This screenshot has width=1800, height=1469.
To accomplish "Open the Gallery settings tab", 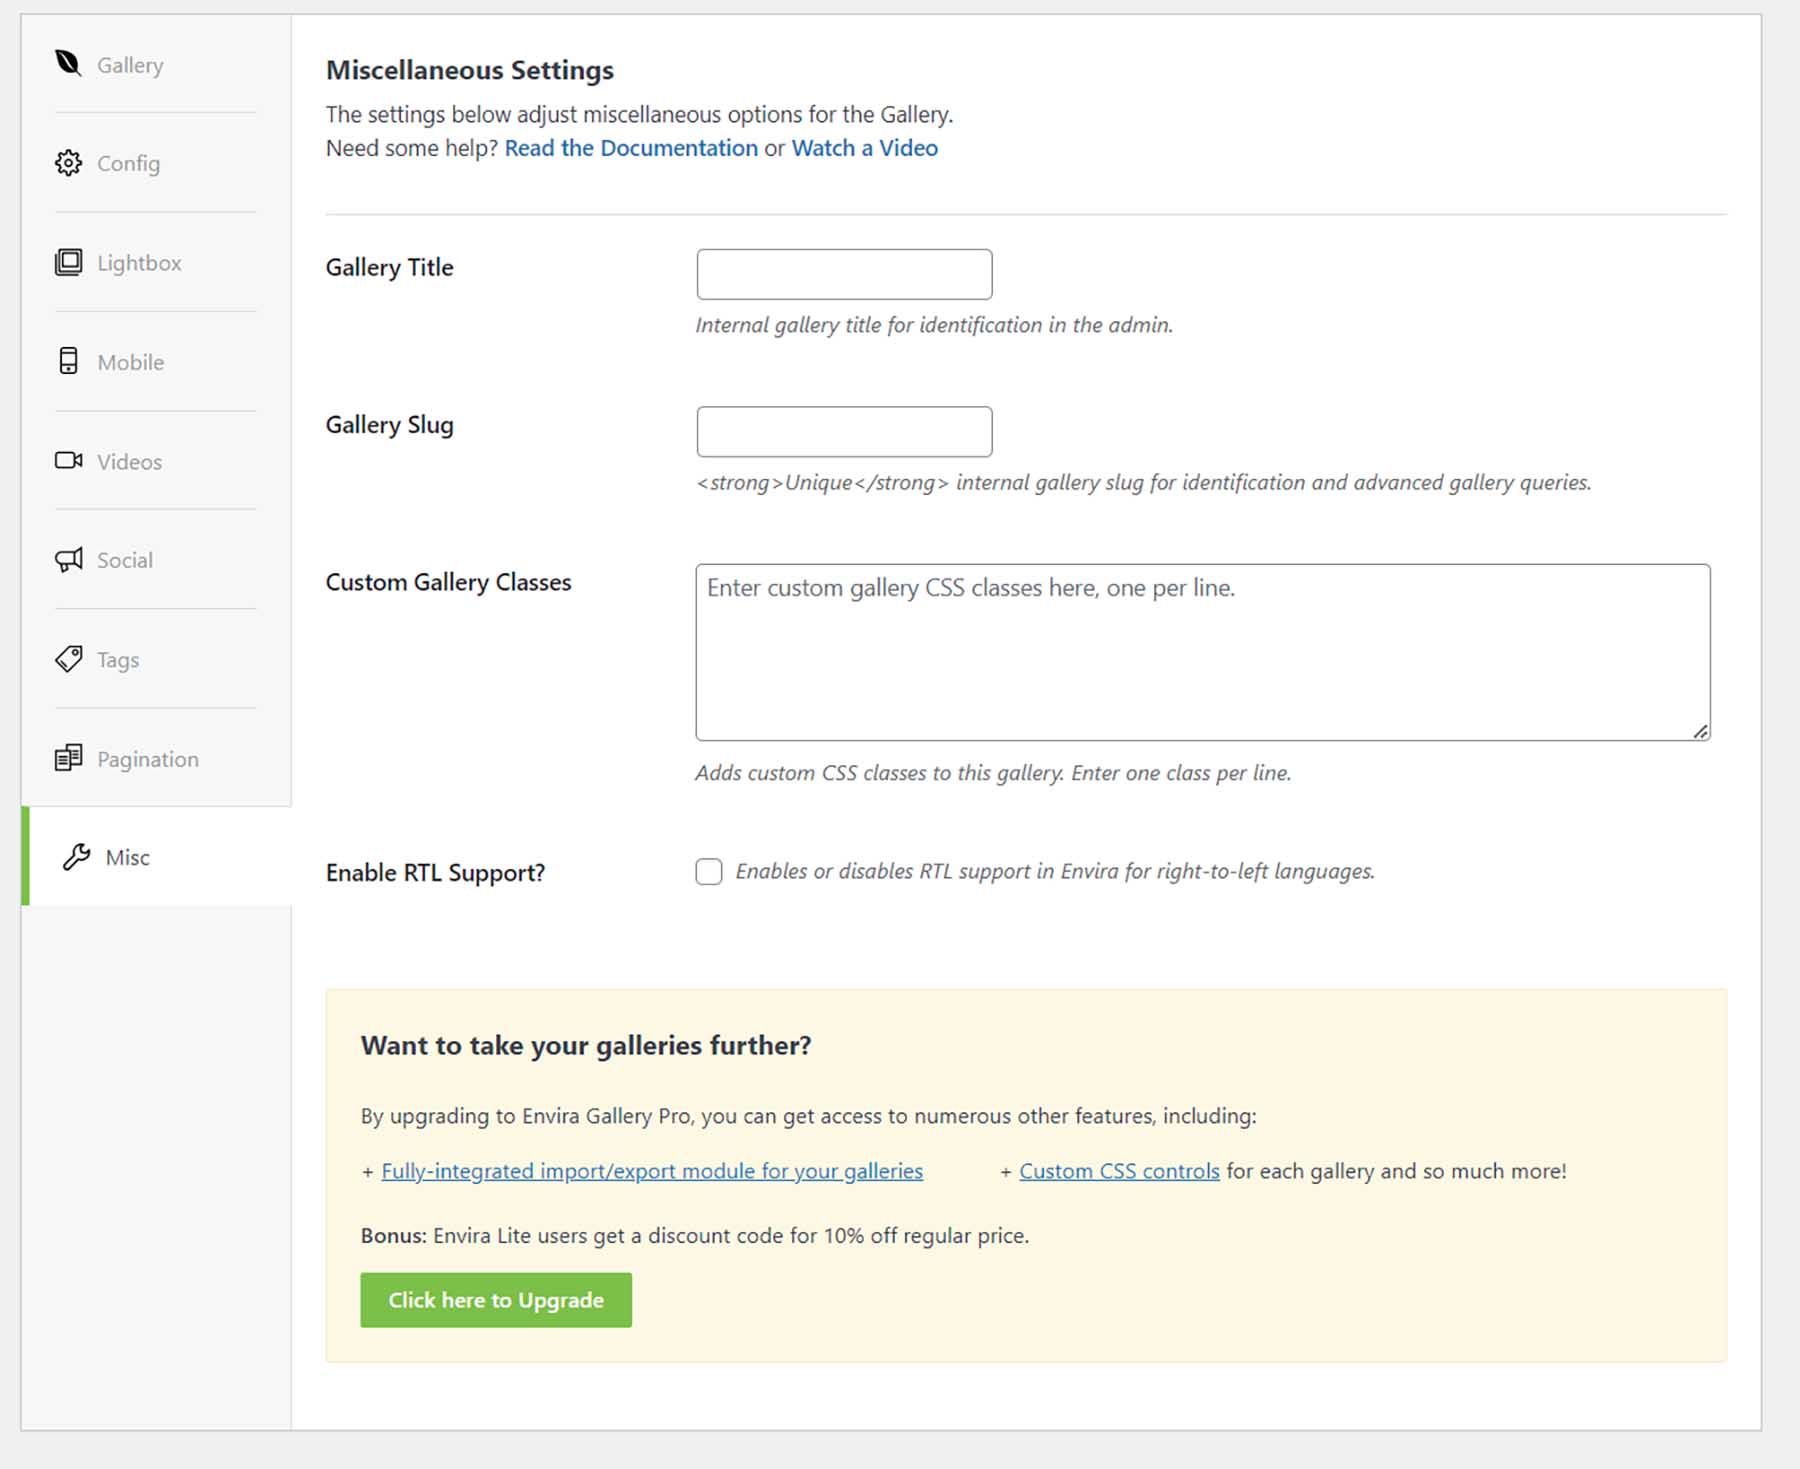I will pos(129,65).
